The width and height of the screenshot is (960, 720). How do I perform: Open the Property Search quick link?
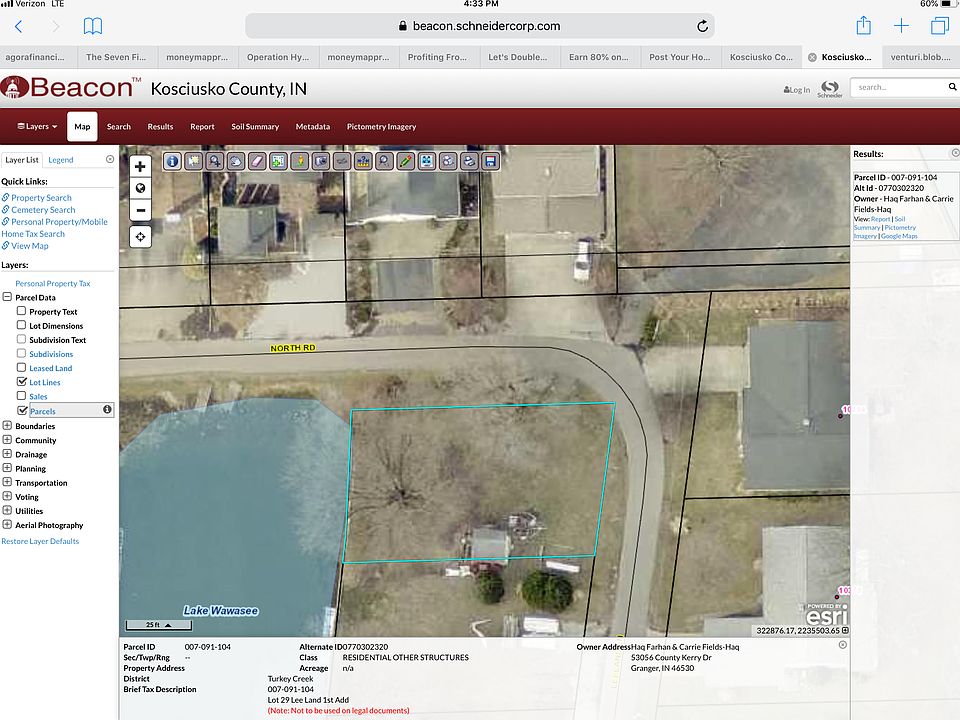point(41,198)
